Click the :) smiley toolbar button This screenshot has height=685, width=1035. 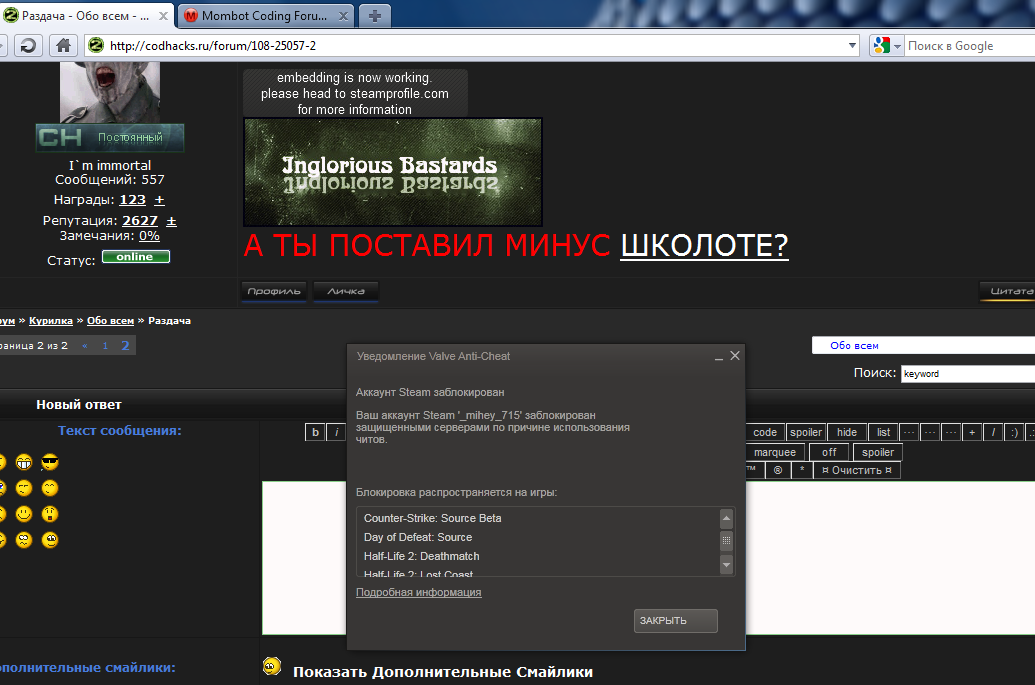coord(1014,432)
